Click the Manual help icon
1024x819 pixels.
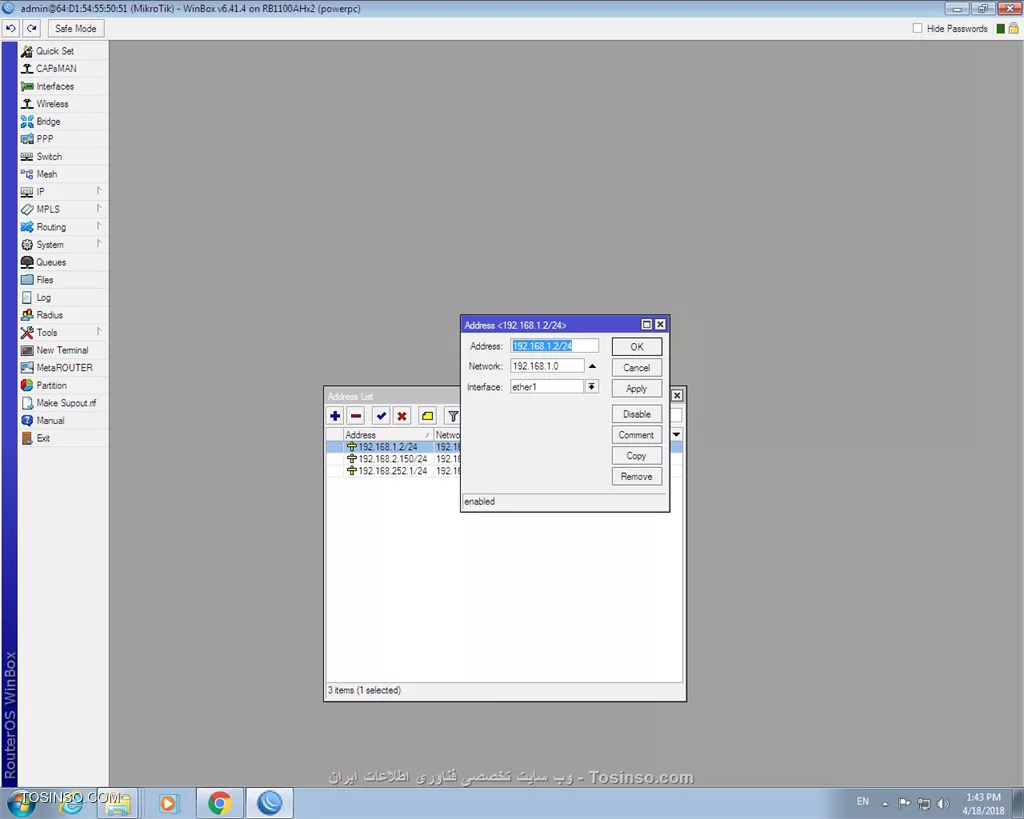tap(27, 421)
